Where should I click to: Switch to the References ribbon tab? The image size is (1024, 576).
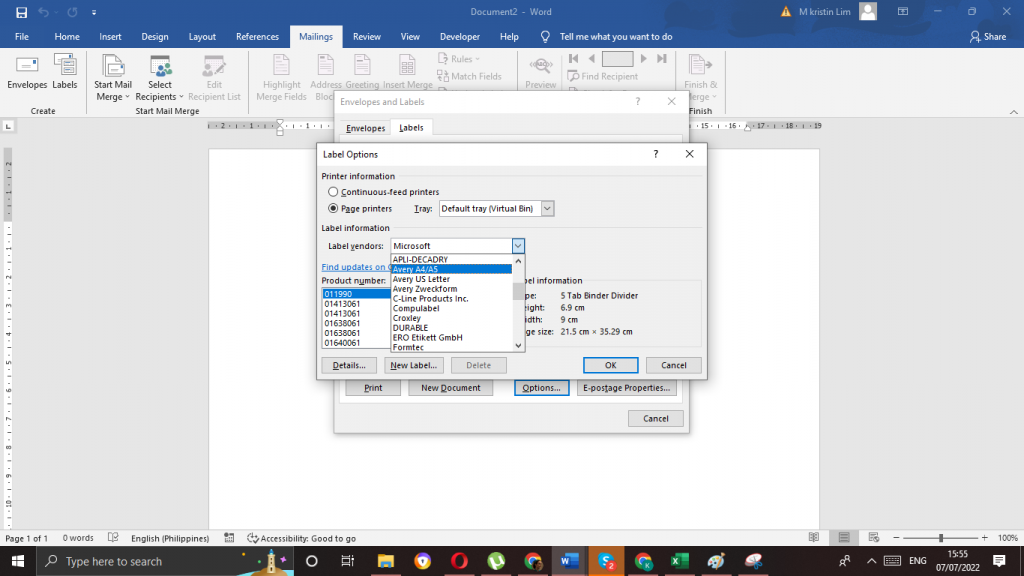click(257, 37)
